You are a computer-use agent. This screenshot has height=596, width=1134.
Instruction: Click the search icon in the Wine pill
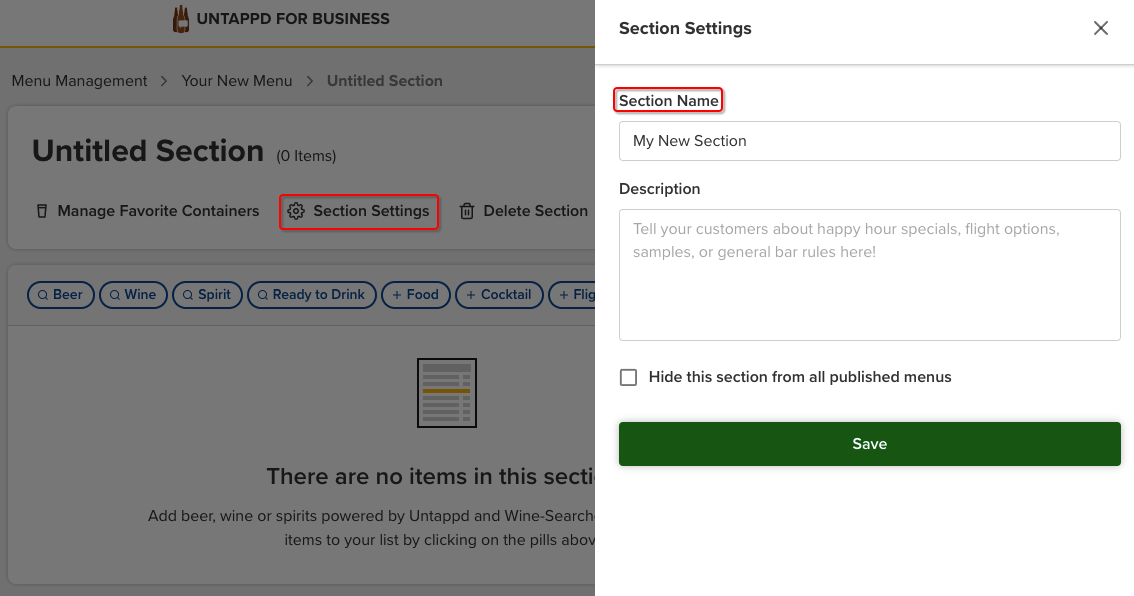pos(113,294)
